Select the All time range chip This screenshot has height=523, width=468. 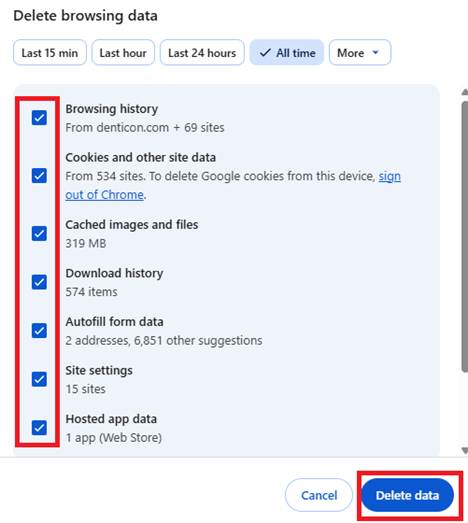tap(287, 53)
